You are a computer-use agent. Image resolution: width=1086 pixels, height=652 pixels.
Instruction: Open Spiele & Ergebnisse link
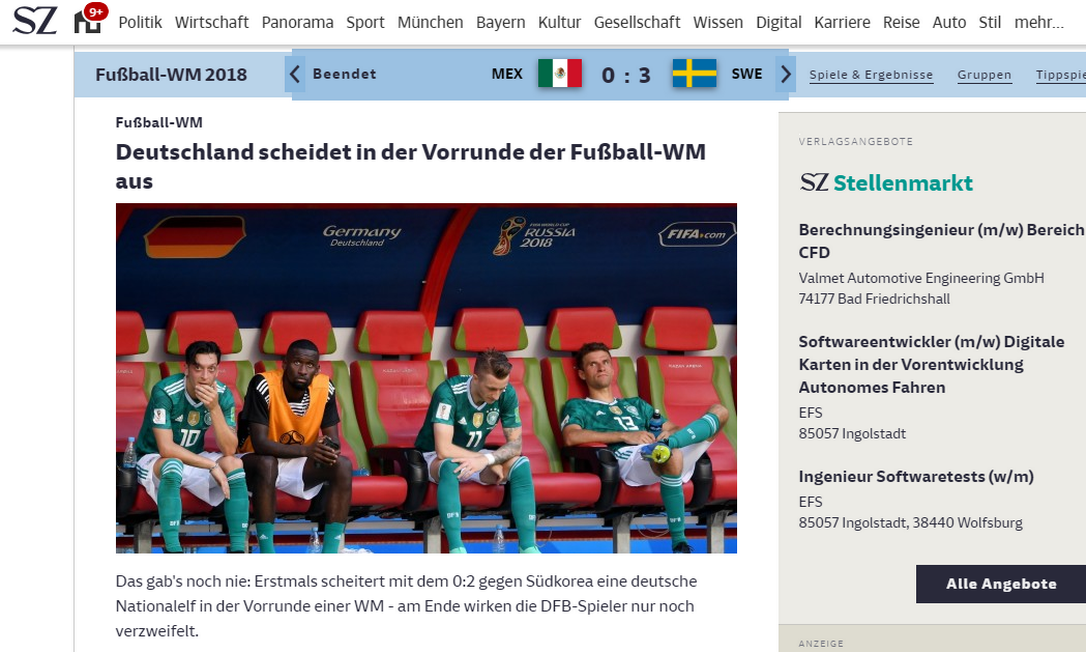point(871,75)
